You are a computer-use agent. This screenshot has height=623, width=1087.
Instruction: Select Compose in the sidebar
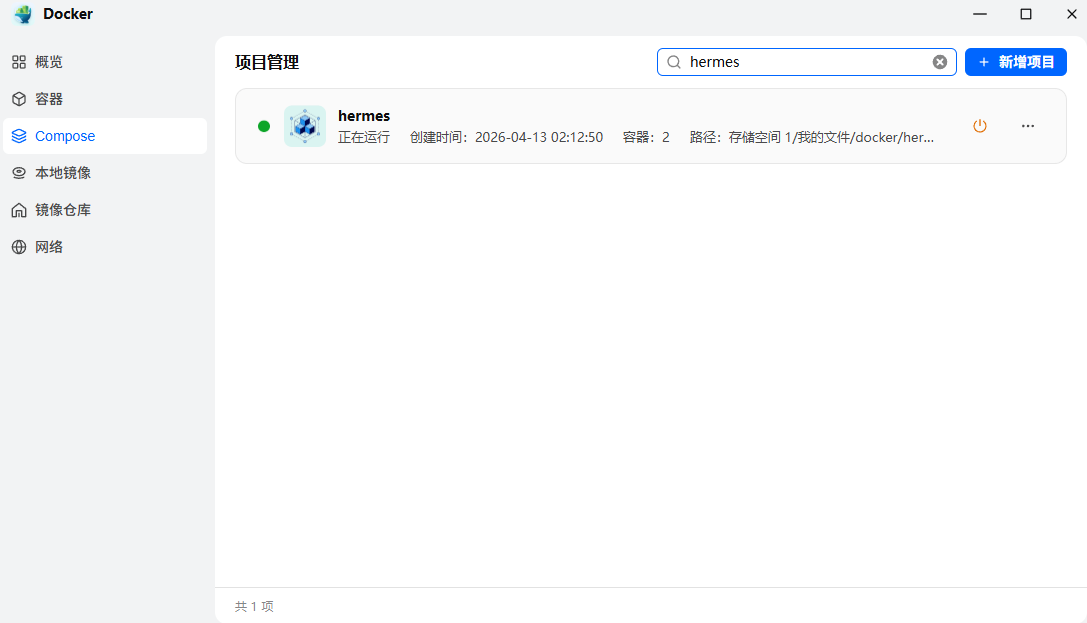pyautogui.click(x=105, y=136)
